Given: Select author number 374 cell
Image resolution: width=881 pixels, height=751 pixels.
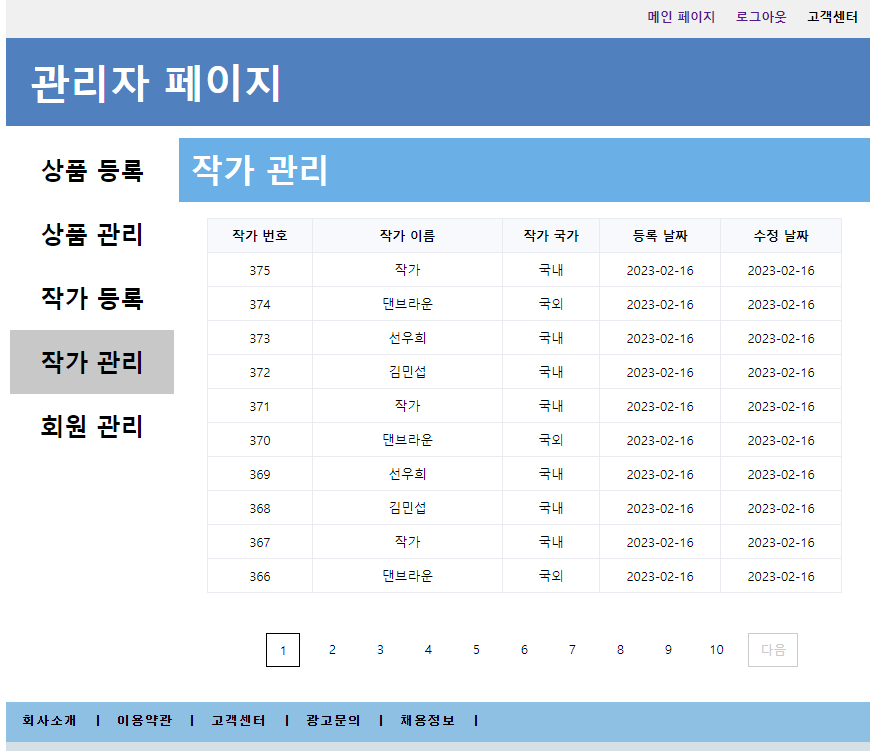Looking at the screenshot, I should click(260, 304).
